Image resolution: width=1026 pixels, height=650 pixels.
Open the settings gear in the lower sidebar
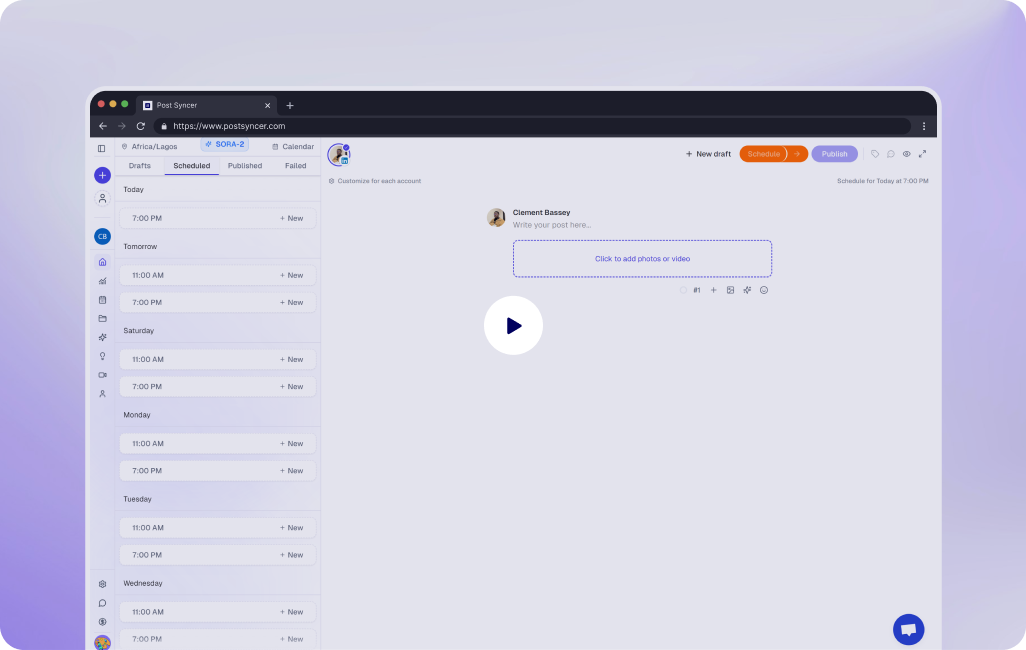coord(102,584)
